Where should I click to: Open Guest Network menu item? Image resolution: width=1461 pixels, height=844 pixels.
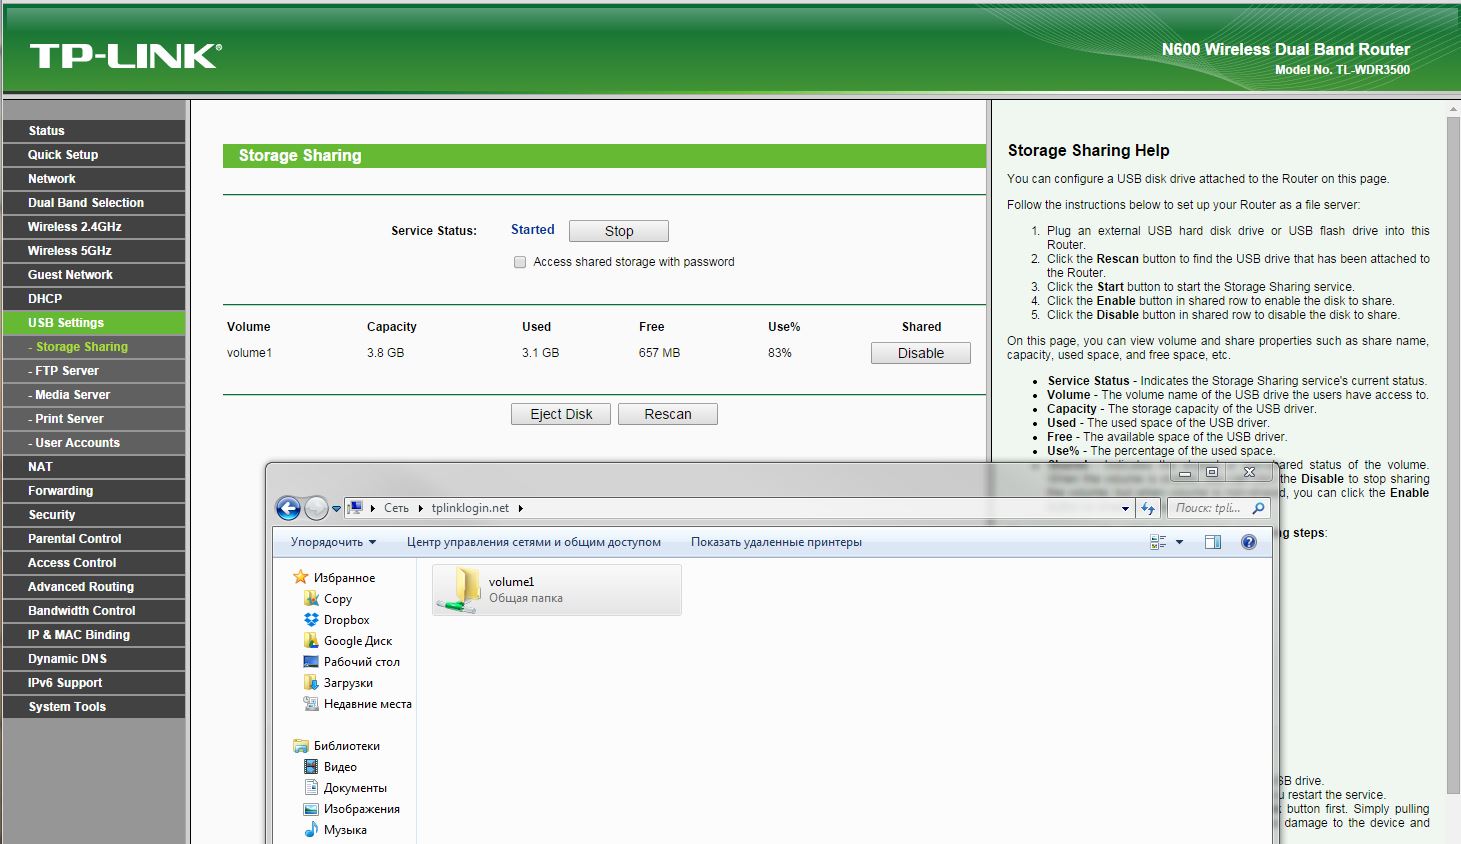94,275
